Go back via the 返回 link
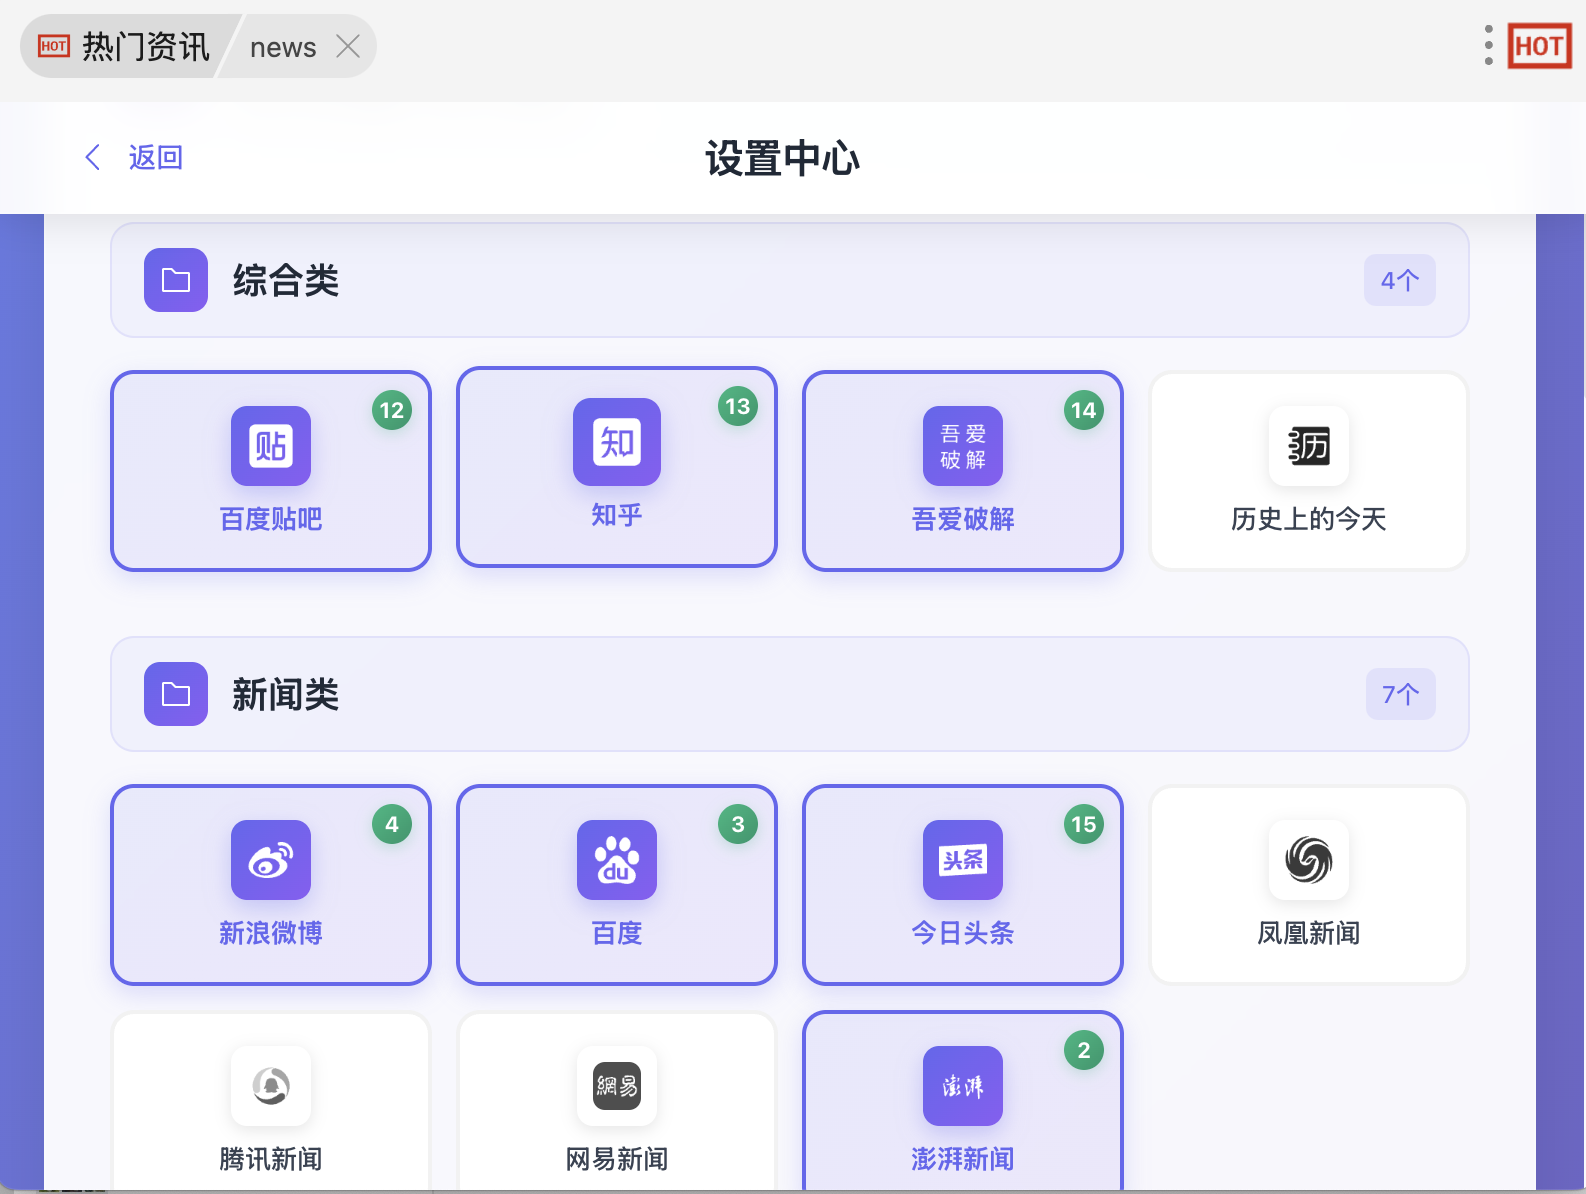Screen dimensions: 1586x1194 pyautogui.click(x=155, y=157)
